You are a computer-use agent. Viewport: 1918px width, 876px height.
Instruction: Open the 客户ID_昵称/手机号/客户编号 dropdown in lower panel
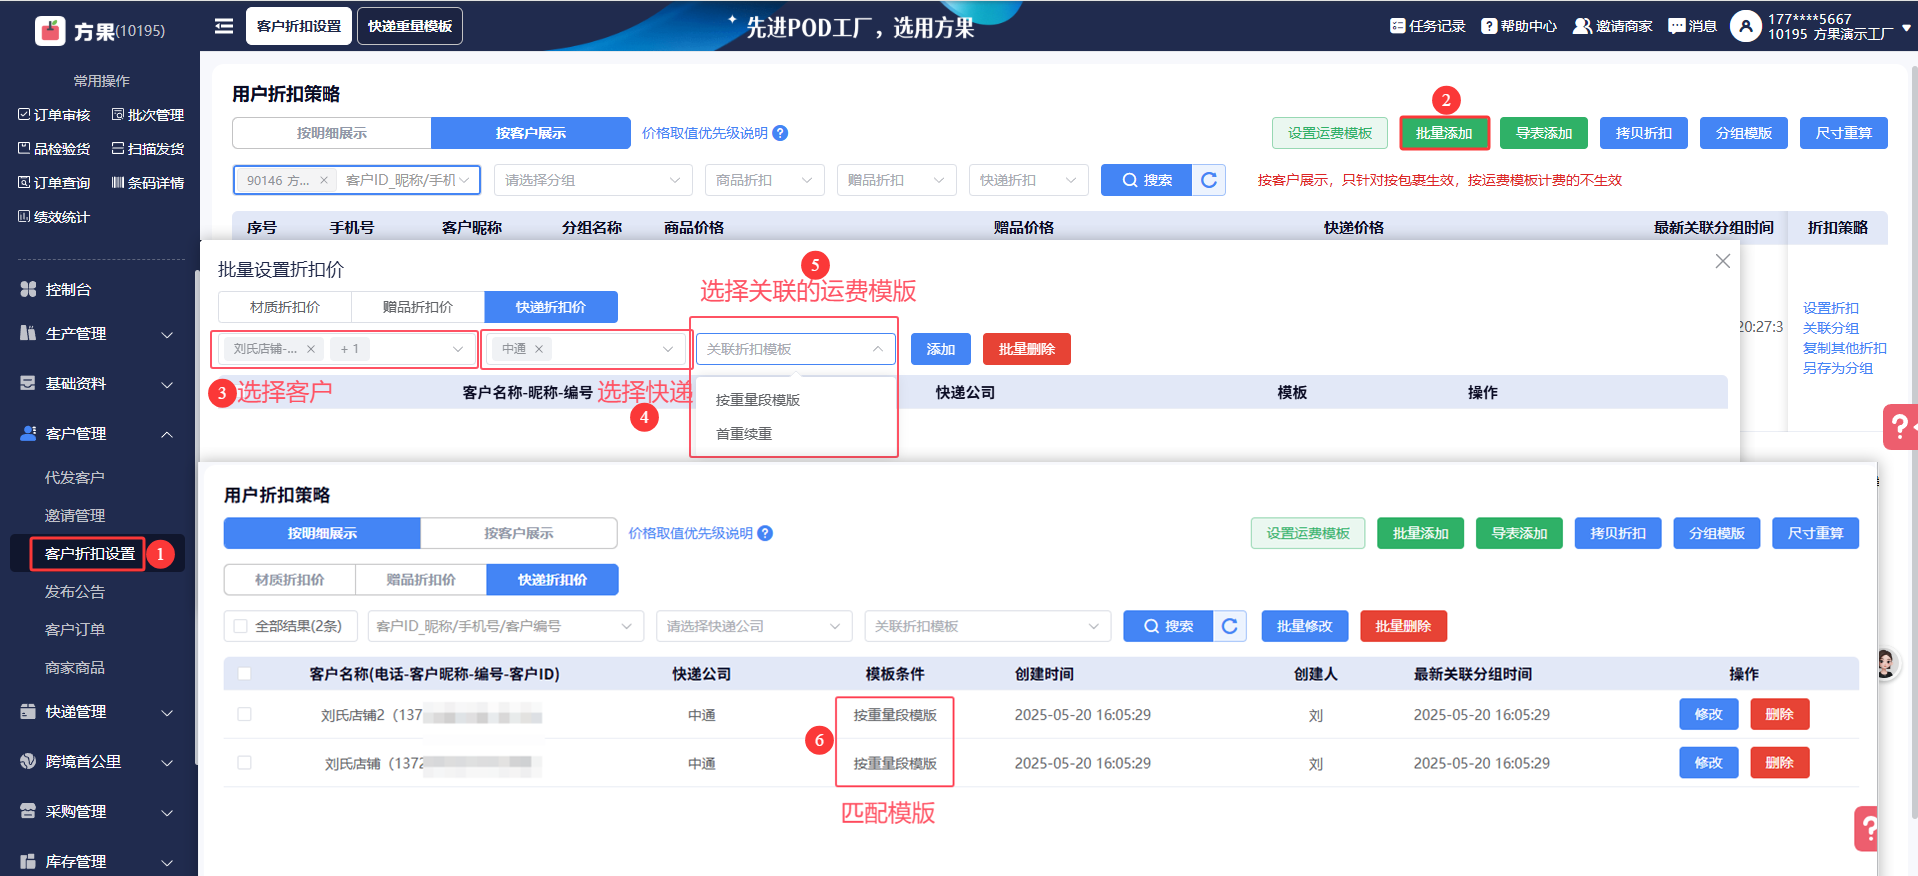point(506,626)
